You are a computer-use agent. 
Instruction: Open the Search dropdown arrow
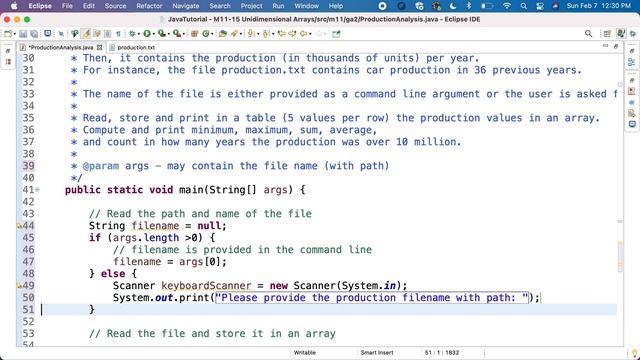pyautogui.click(x=240, y=34)
